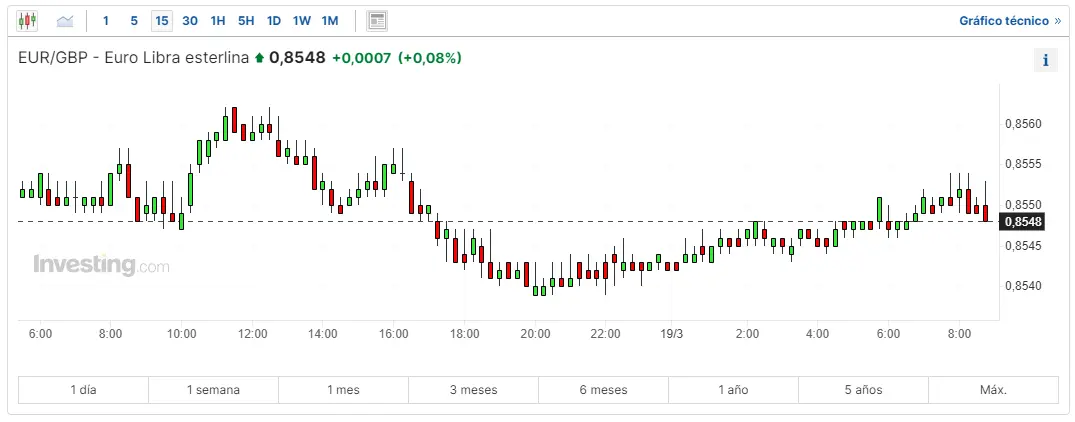
Task: Select the candlestick chart type icon
Action: coord(27,21)
